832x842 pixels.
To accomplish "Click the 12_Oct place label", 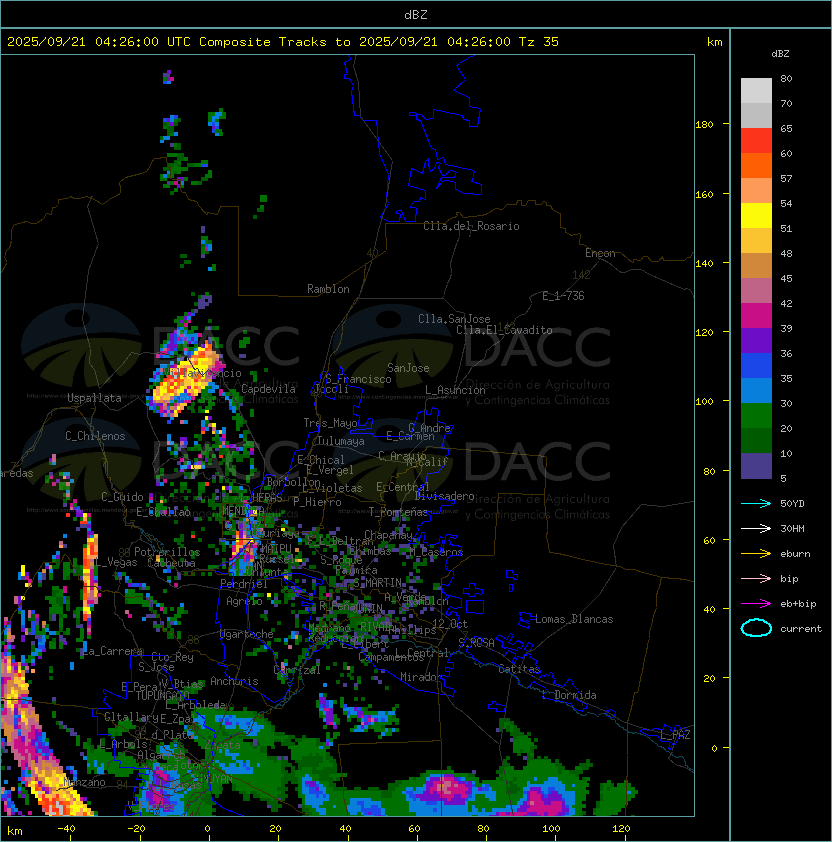I will point(450,624).
